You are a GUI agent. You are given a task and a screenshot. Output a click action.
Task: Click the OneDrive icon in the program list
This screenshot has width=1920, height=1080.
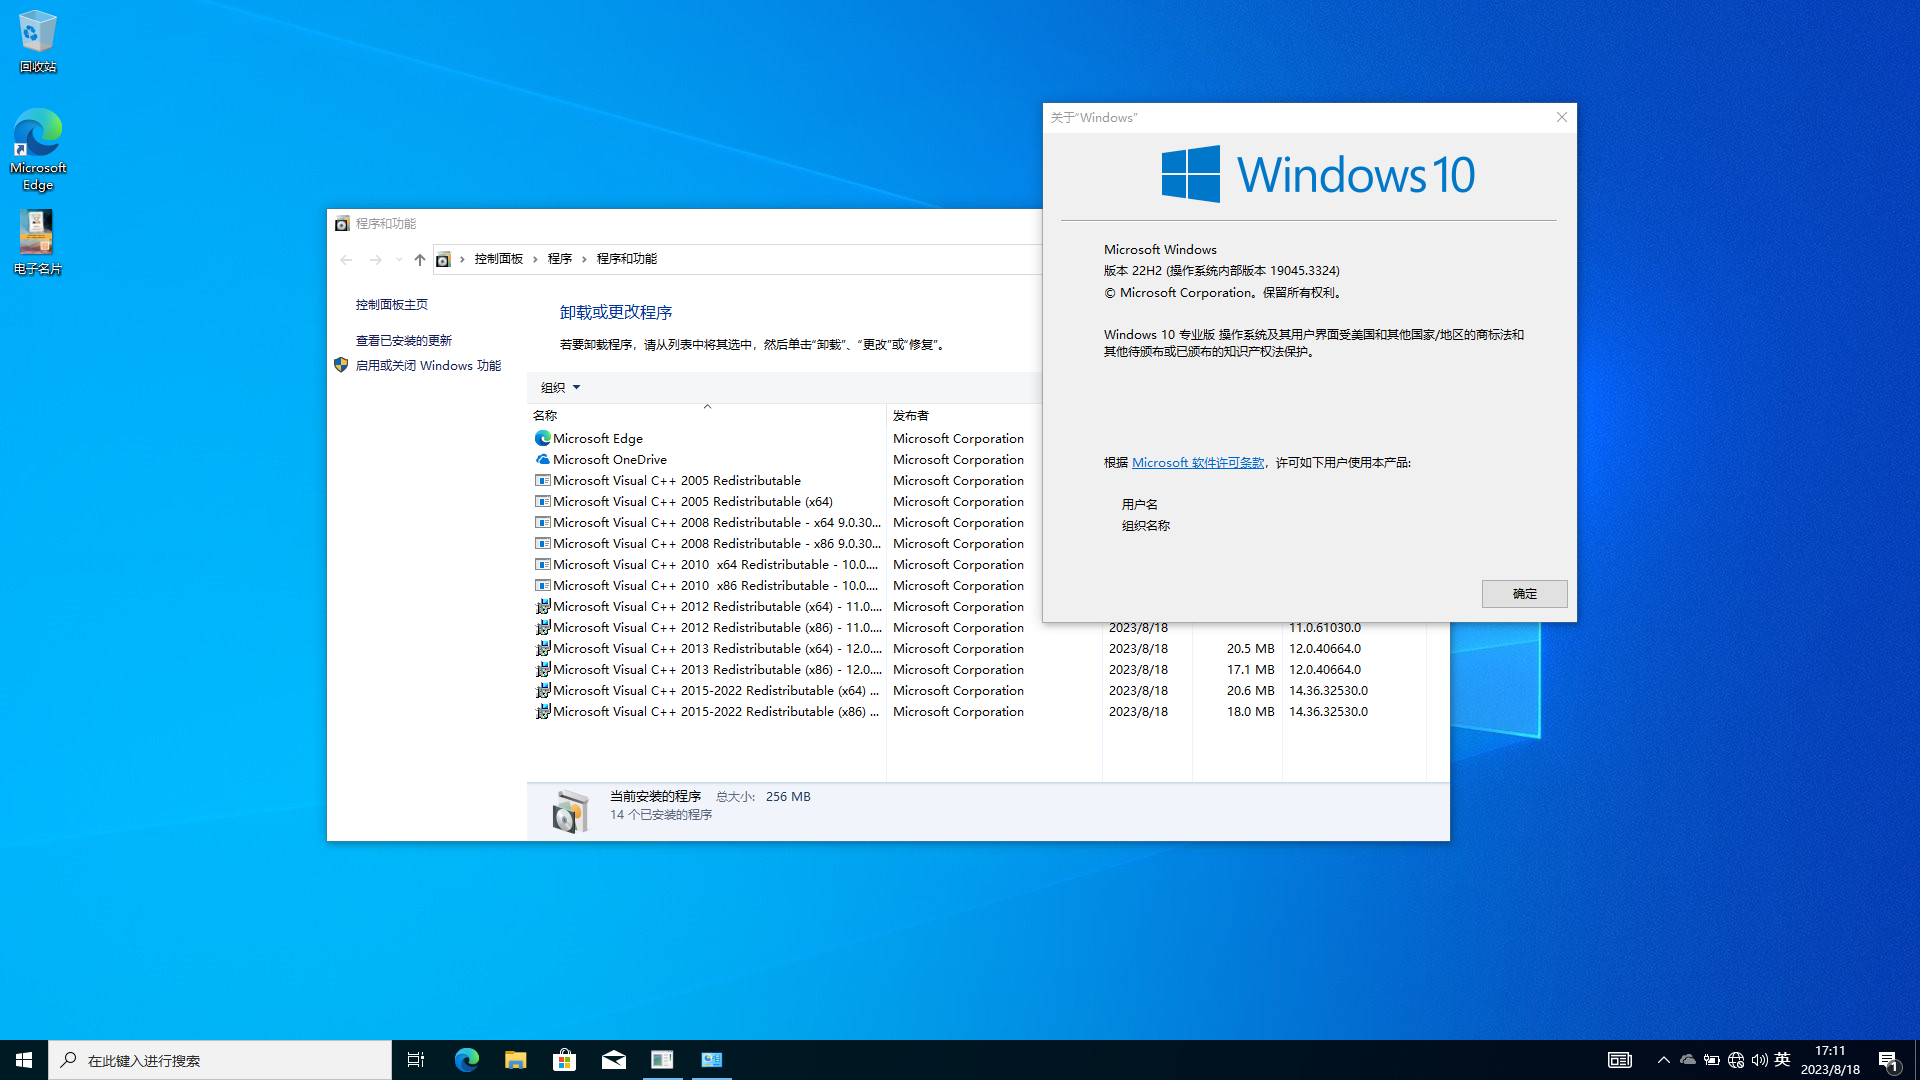(x=543, y=460)
